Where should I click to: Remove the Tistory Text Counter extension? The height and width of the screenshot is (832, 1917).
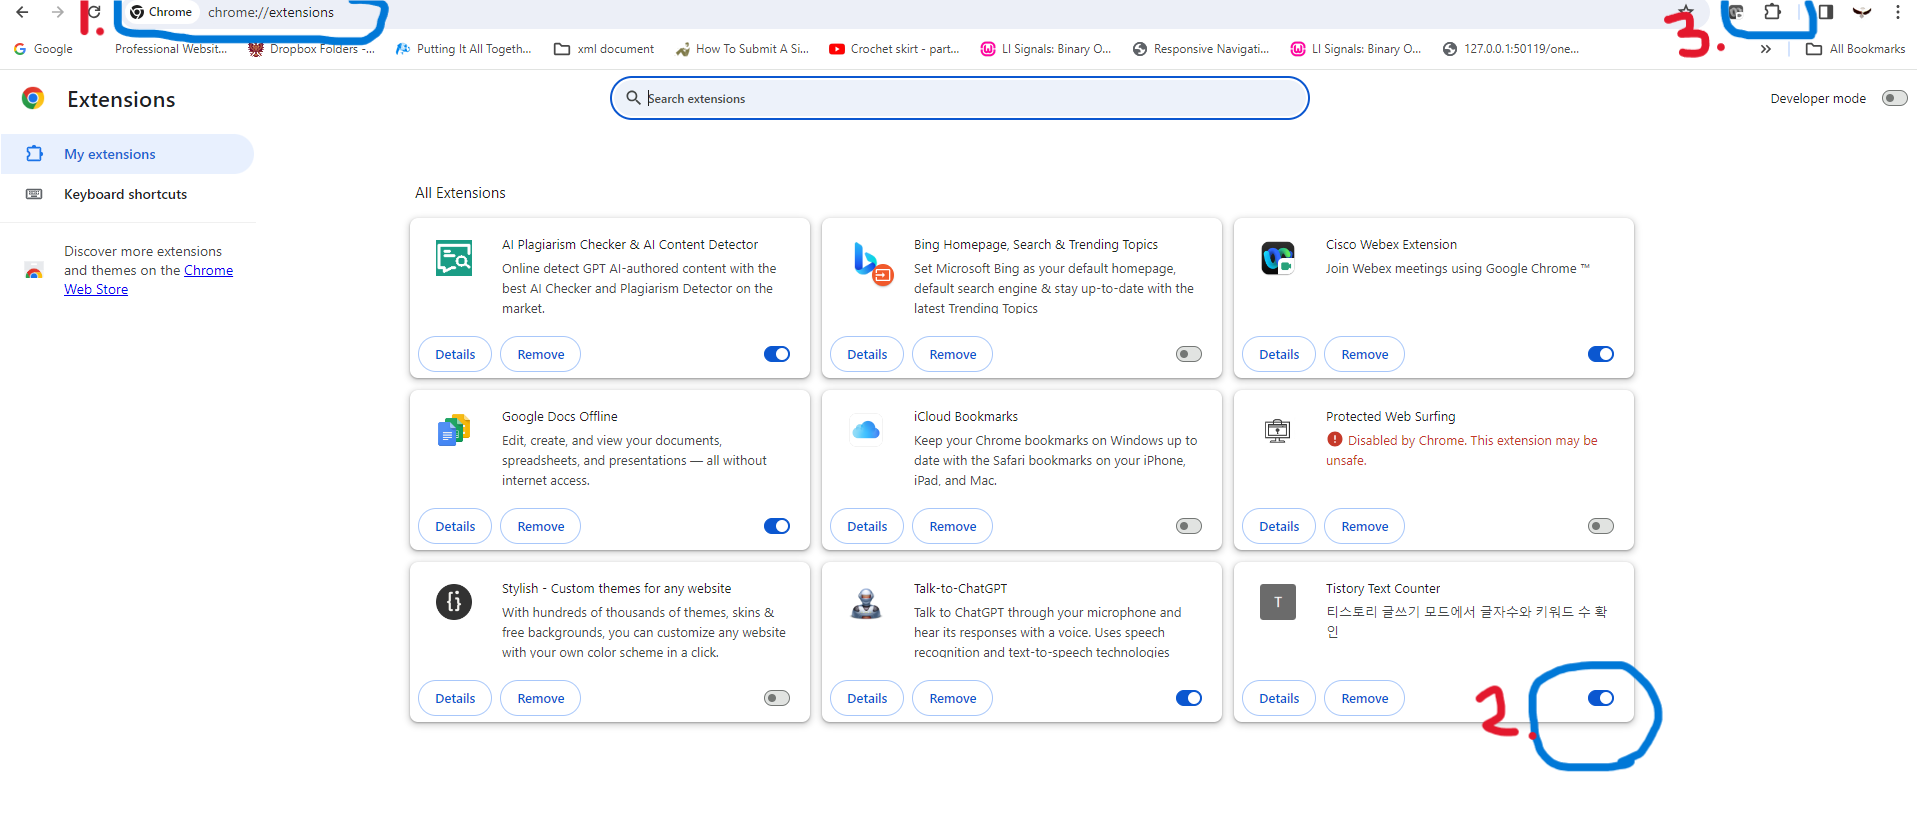point(1365,698)
